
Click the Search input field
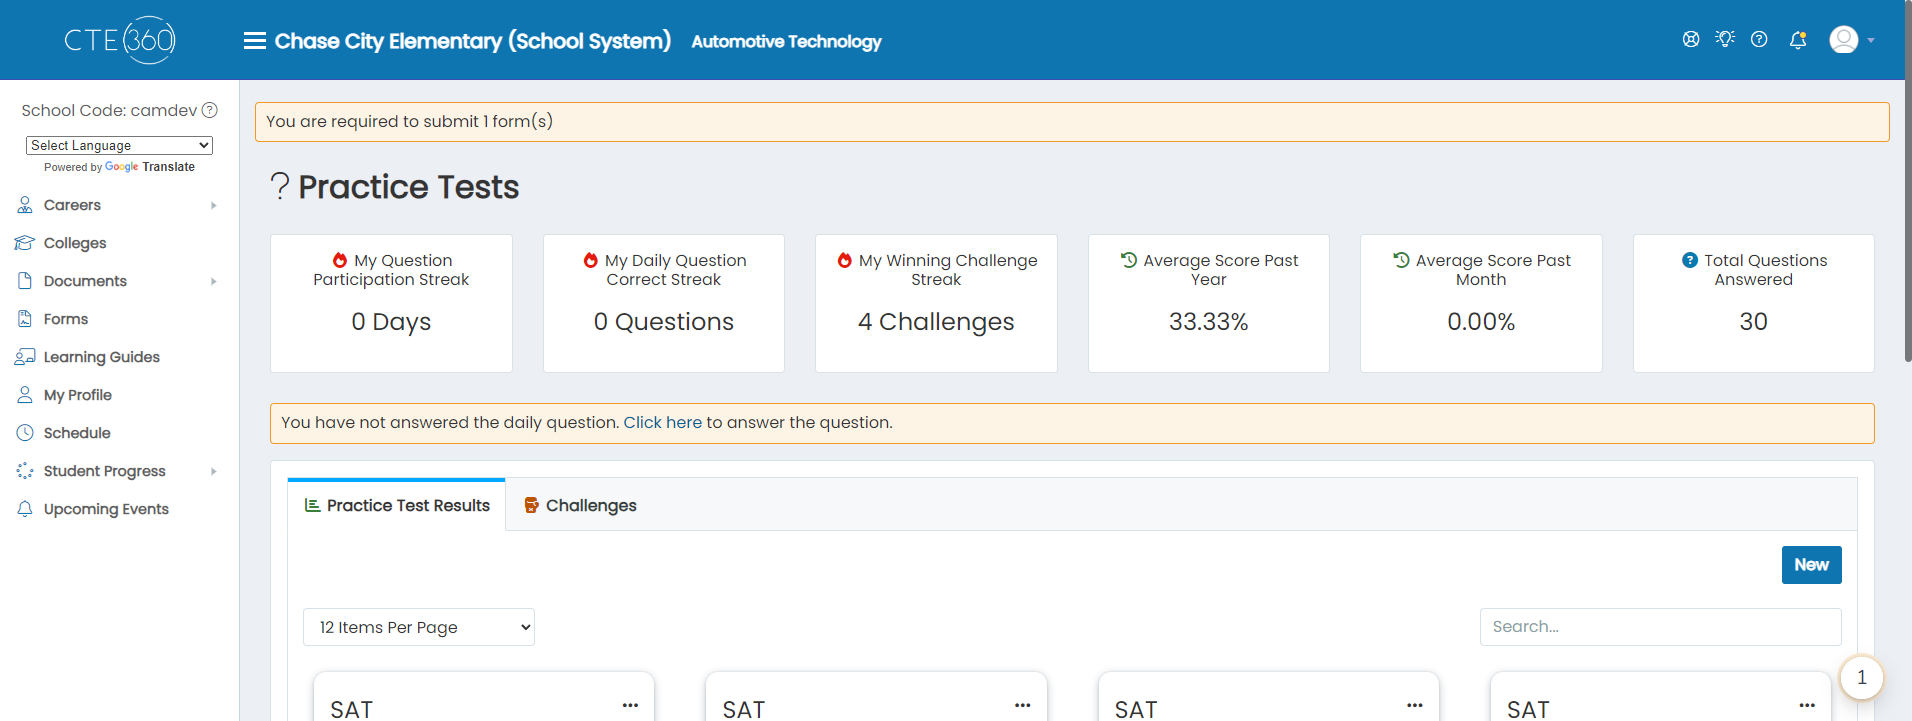(1661, 627)
